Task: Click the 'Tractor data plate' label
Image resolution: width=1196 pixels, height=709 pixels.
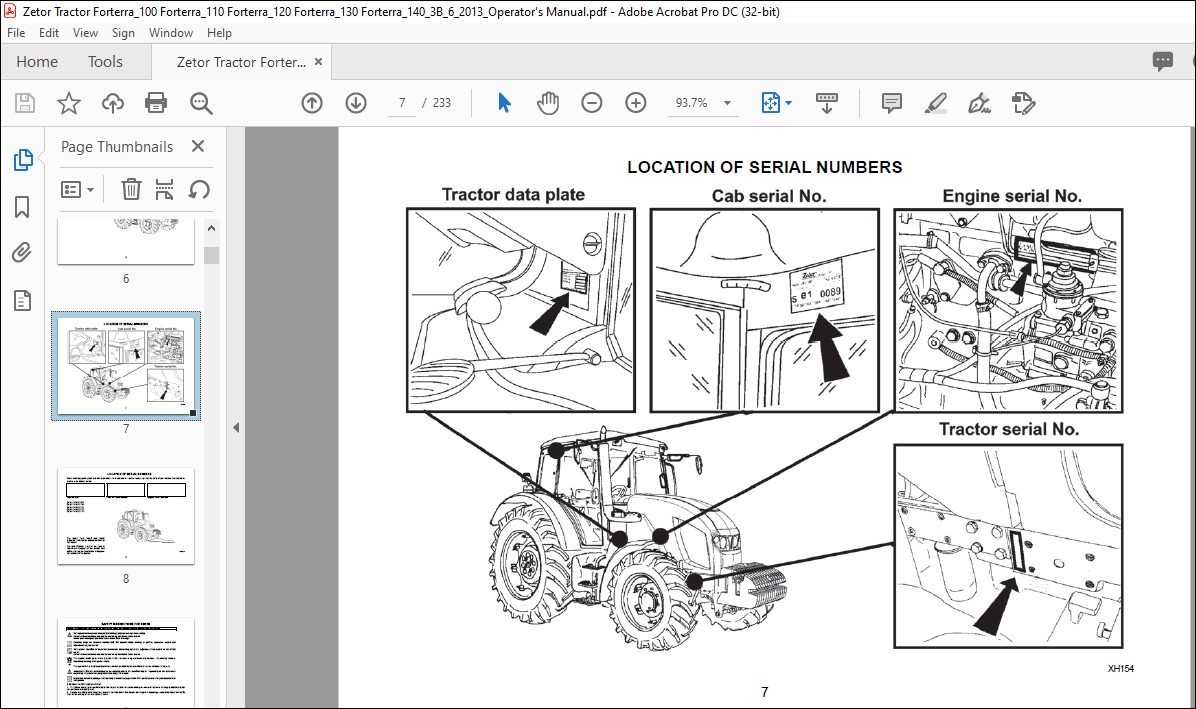Action: coord(513,194)
